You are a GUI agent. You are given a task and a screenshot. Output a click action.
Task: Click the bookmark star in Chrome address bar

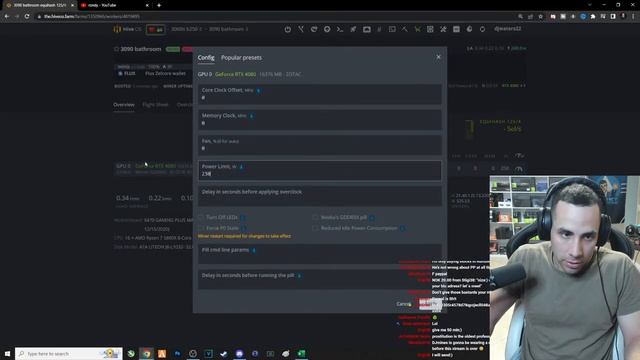pos(540,16)
